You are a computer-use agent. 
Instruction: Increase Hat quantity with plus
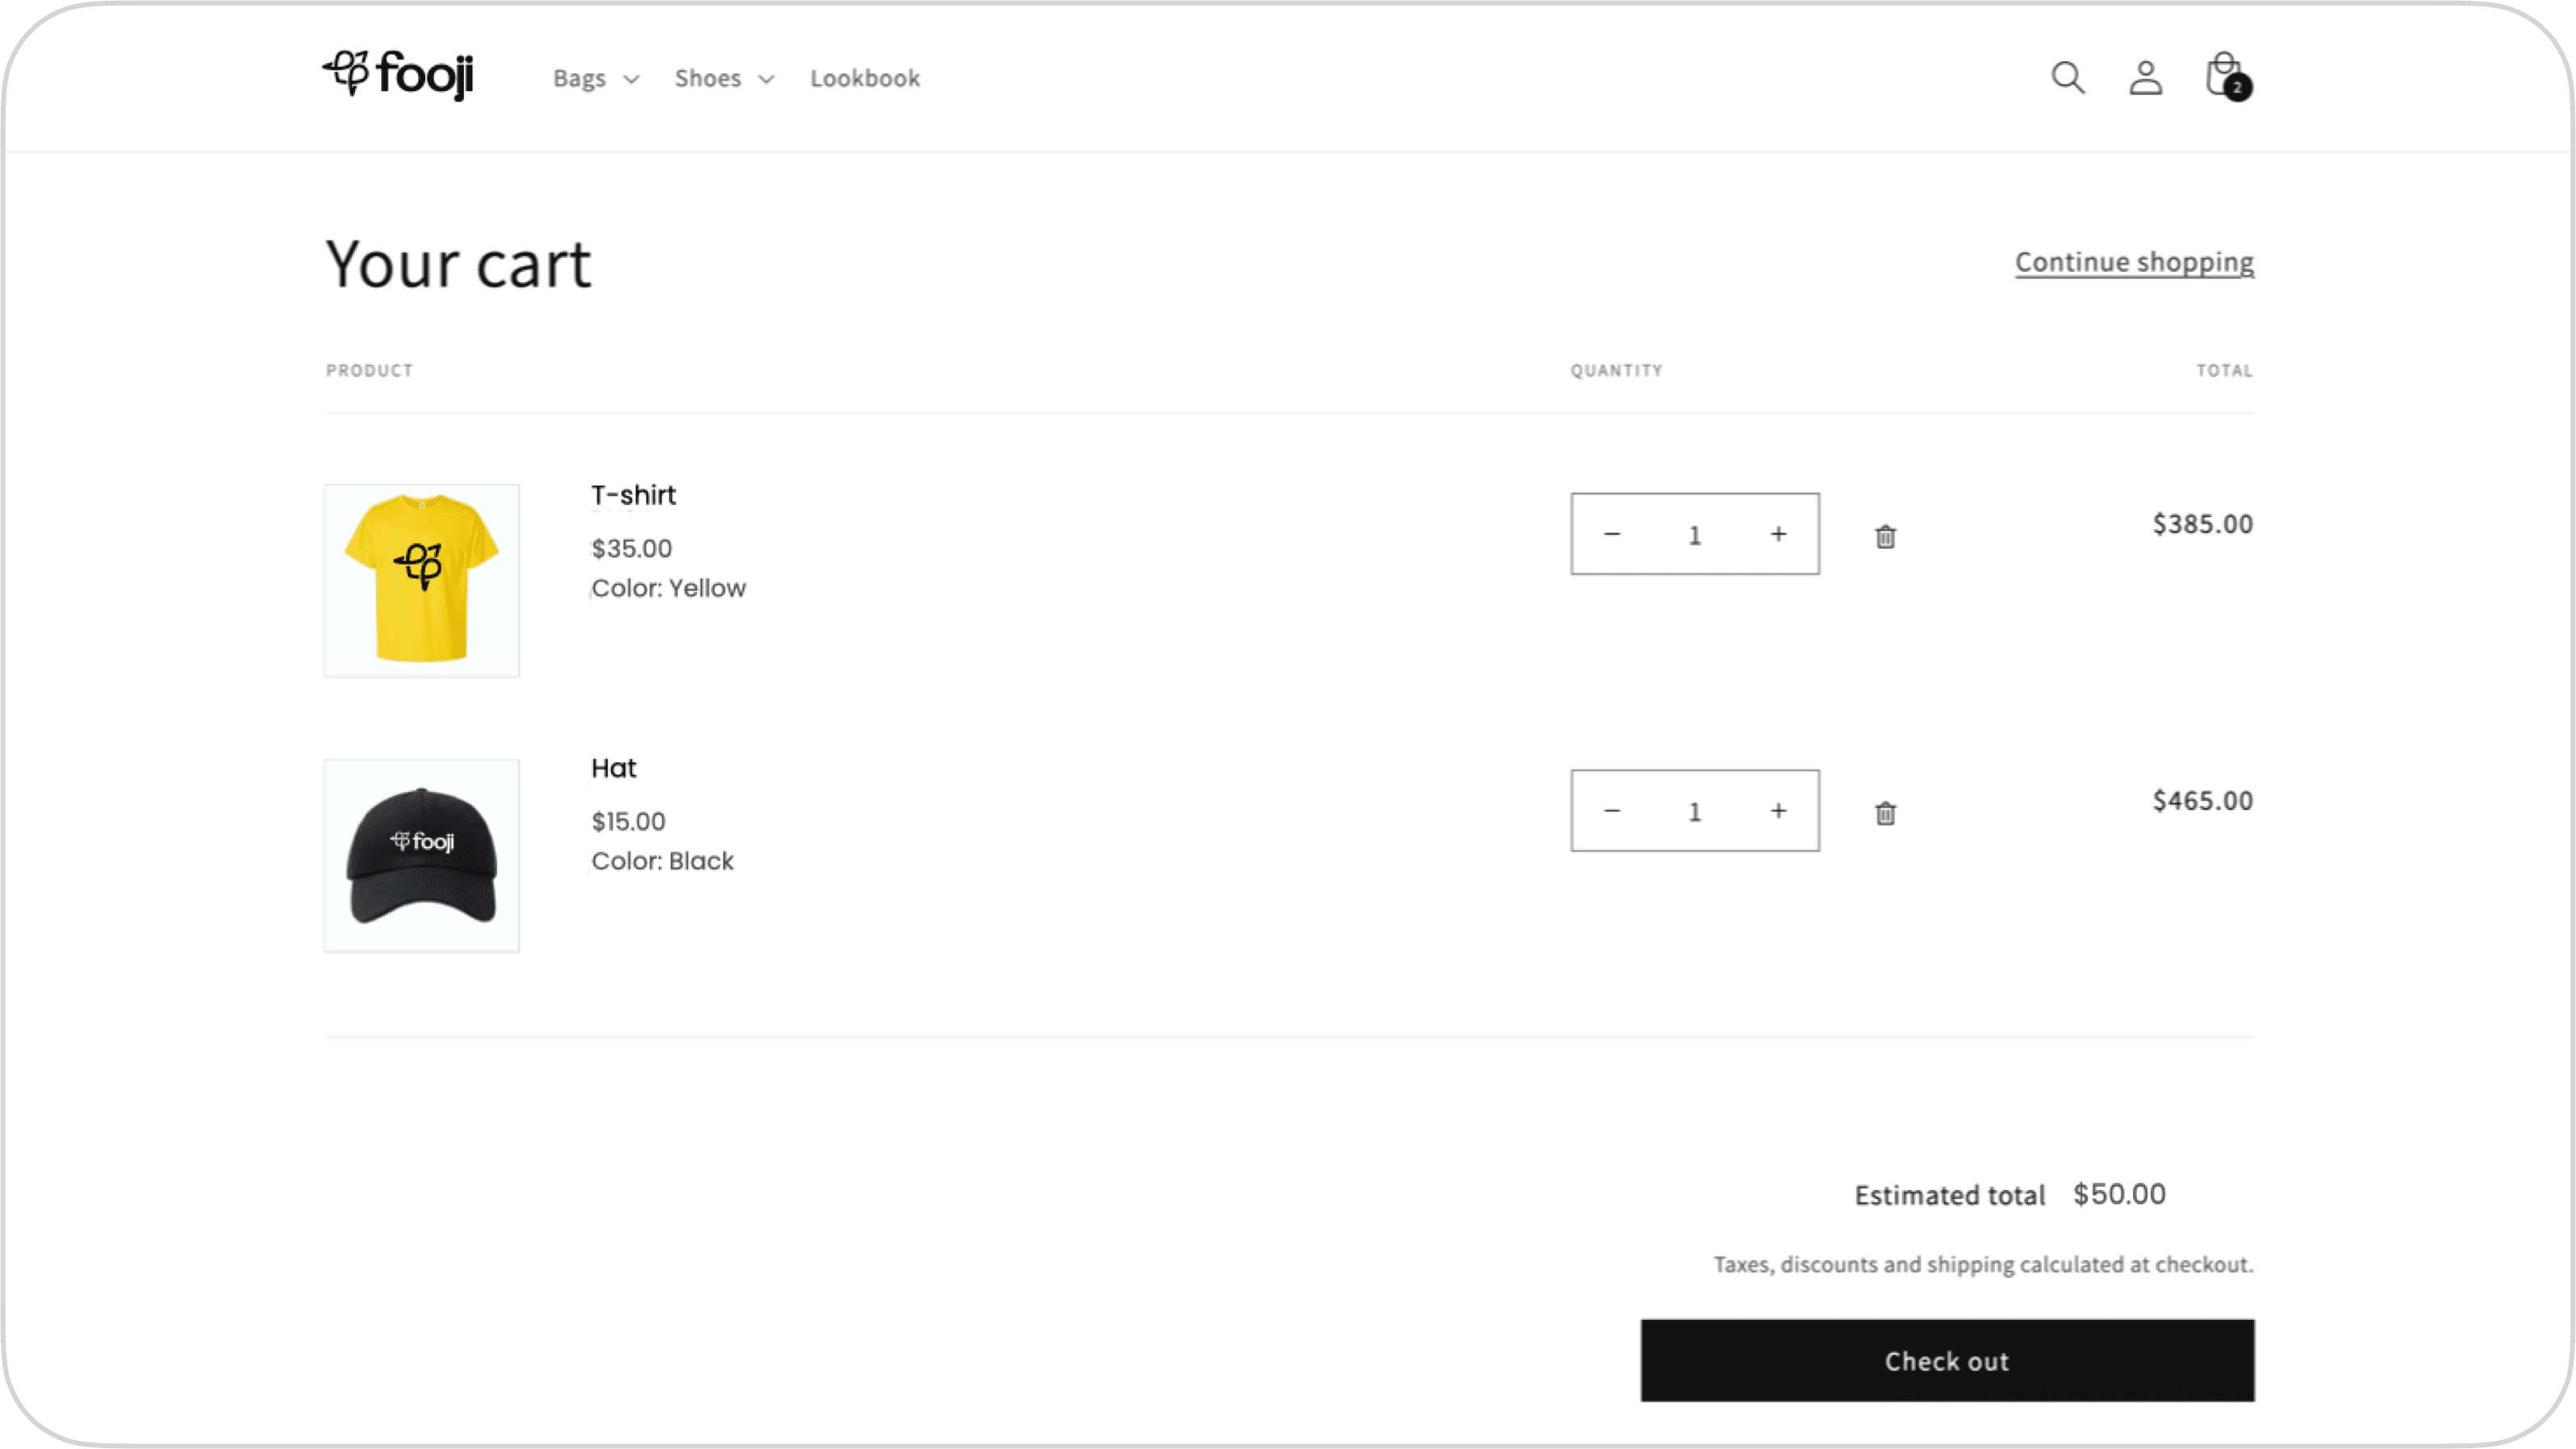pos(1778,811)
